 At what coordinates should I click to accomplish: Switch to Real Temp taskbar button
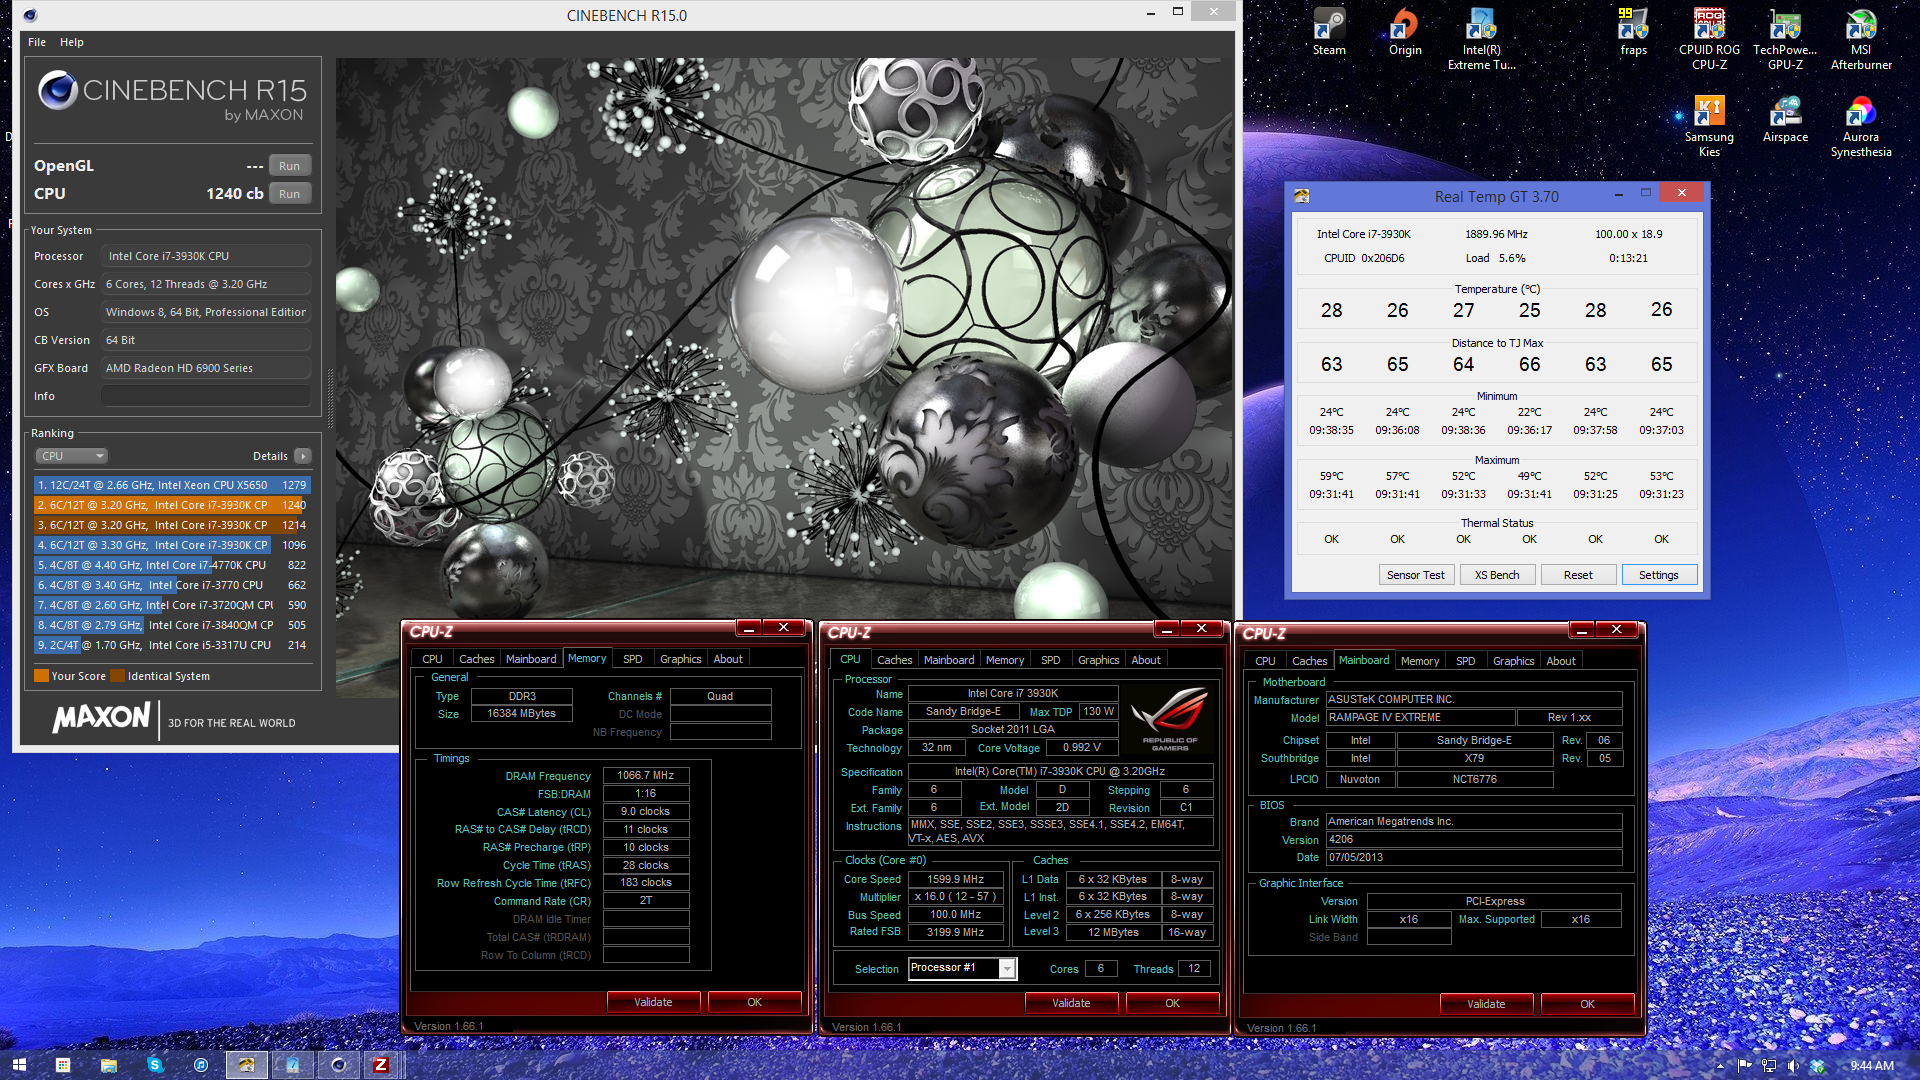click(247, 1065)
